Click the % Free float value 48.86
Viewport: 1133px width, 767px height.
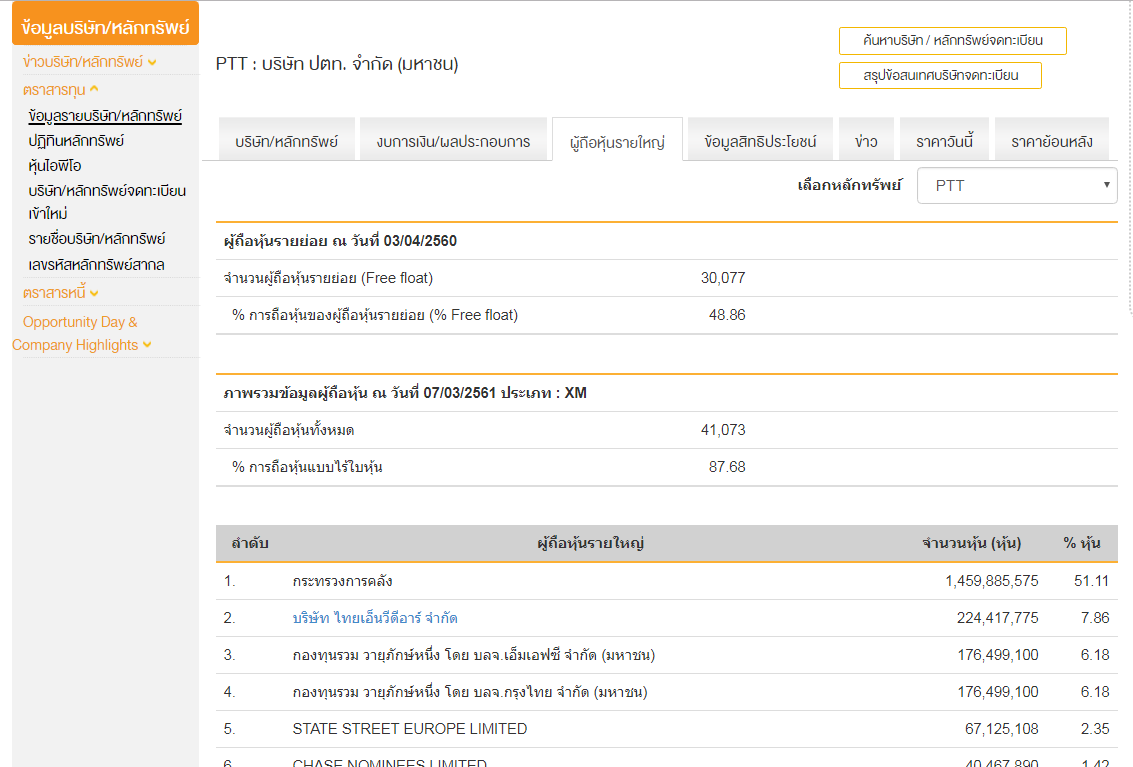(x=727, y=315)
